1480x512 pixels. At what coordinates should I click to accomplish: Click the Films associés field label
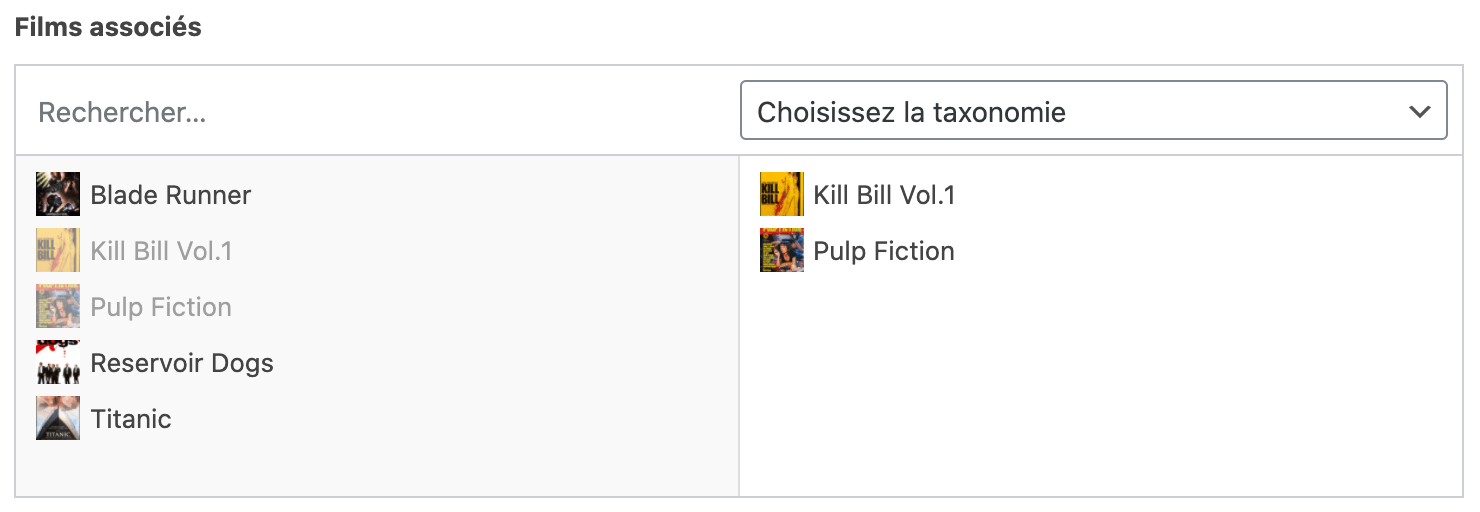108,27
